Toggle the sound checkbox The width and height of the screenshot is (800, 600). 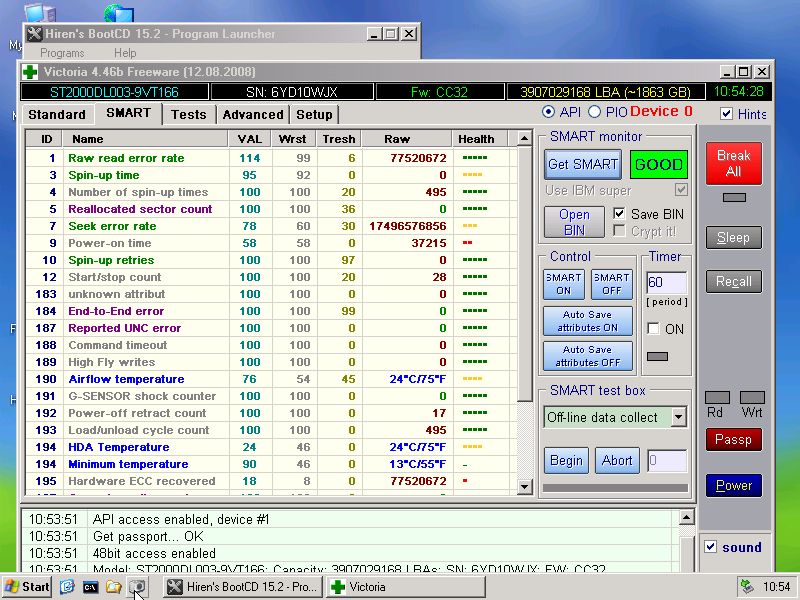[710, 547]
